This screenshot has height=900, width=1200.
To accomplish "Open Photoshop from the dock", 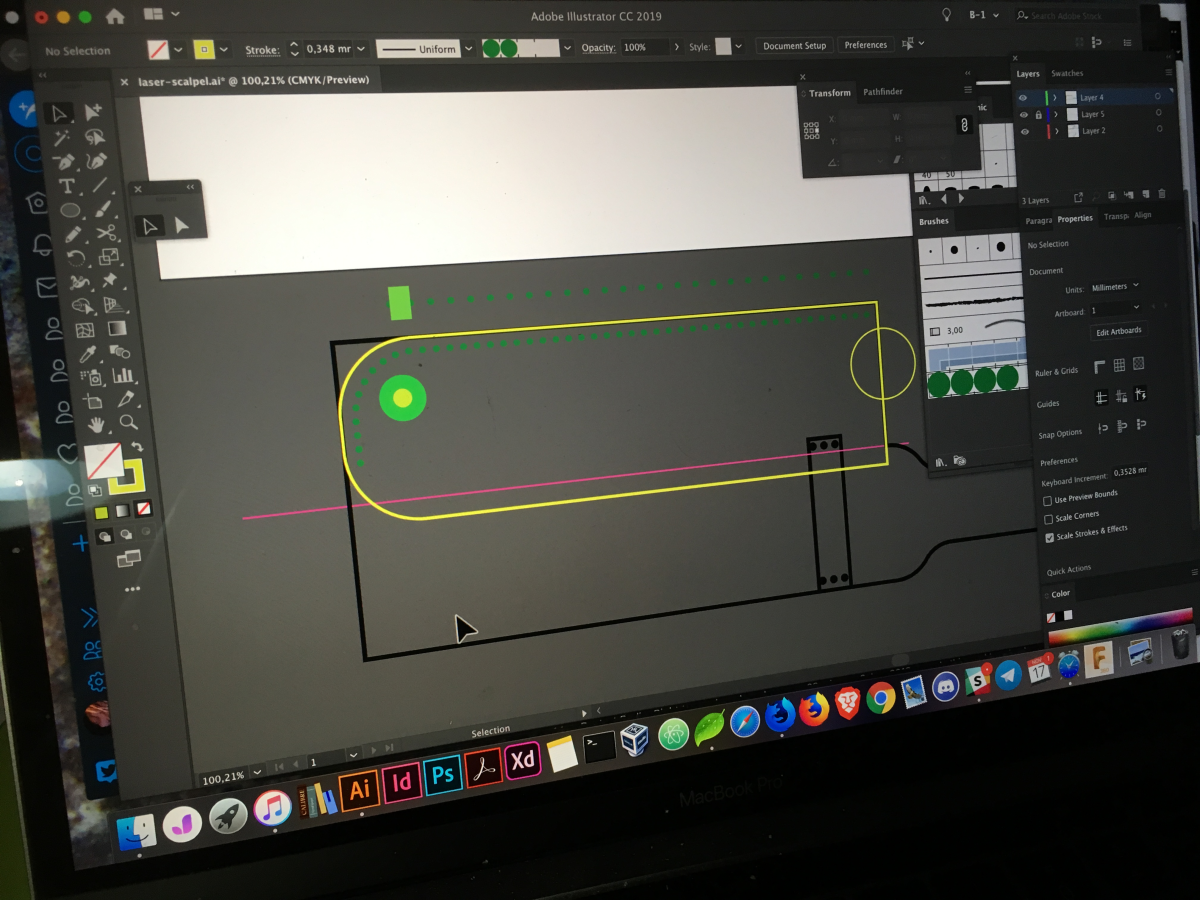I will click(x=442, y=776).
